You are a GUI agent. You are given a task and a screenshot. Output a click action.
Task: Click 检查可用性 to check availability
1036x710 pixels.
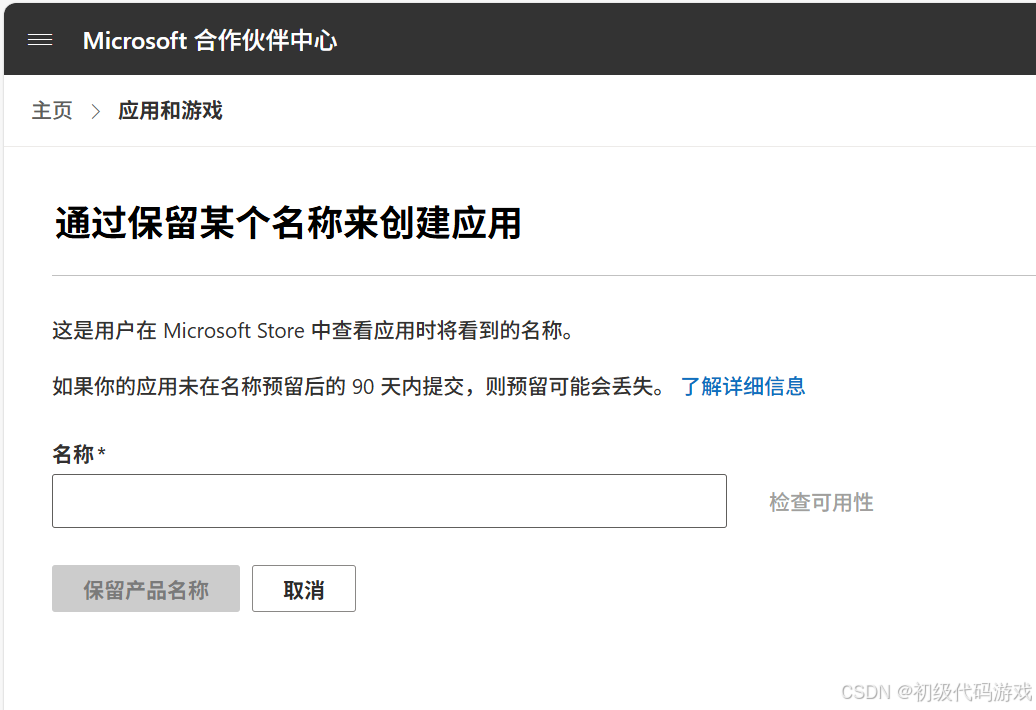point(821,503)
